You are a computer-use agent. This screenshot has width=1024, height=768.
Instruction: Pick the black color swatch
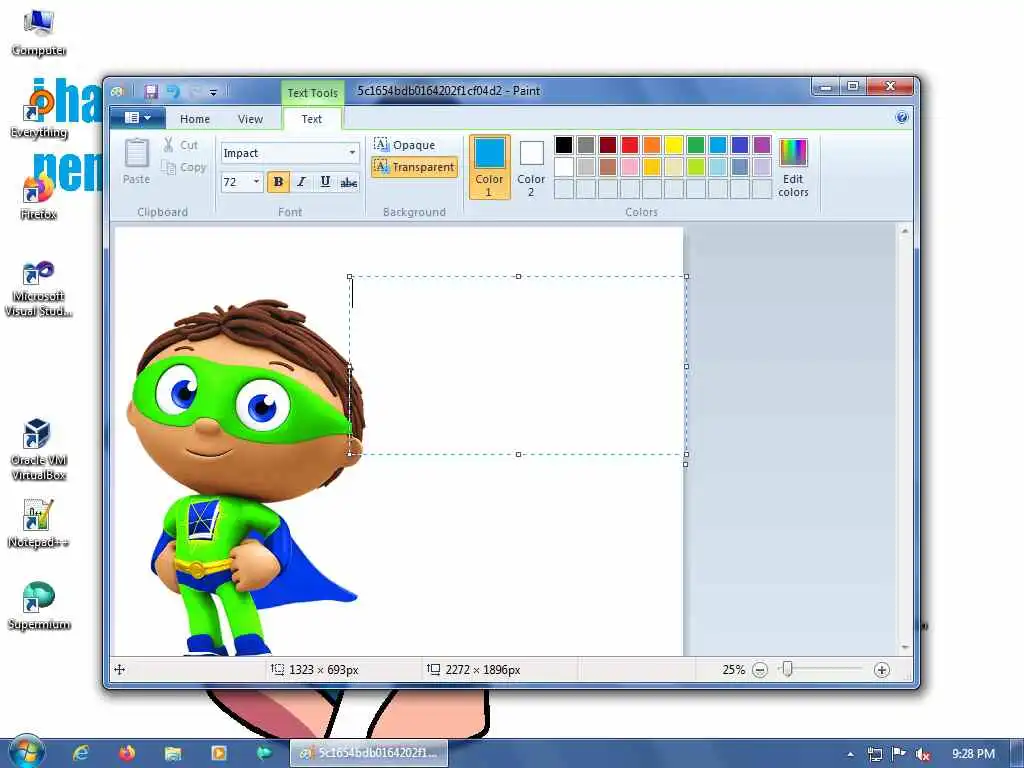tap(564, 144)
